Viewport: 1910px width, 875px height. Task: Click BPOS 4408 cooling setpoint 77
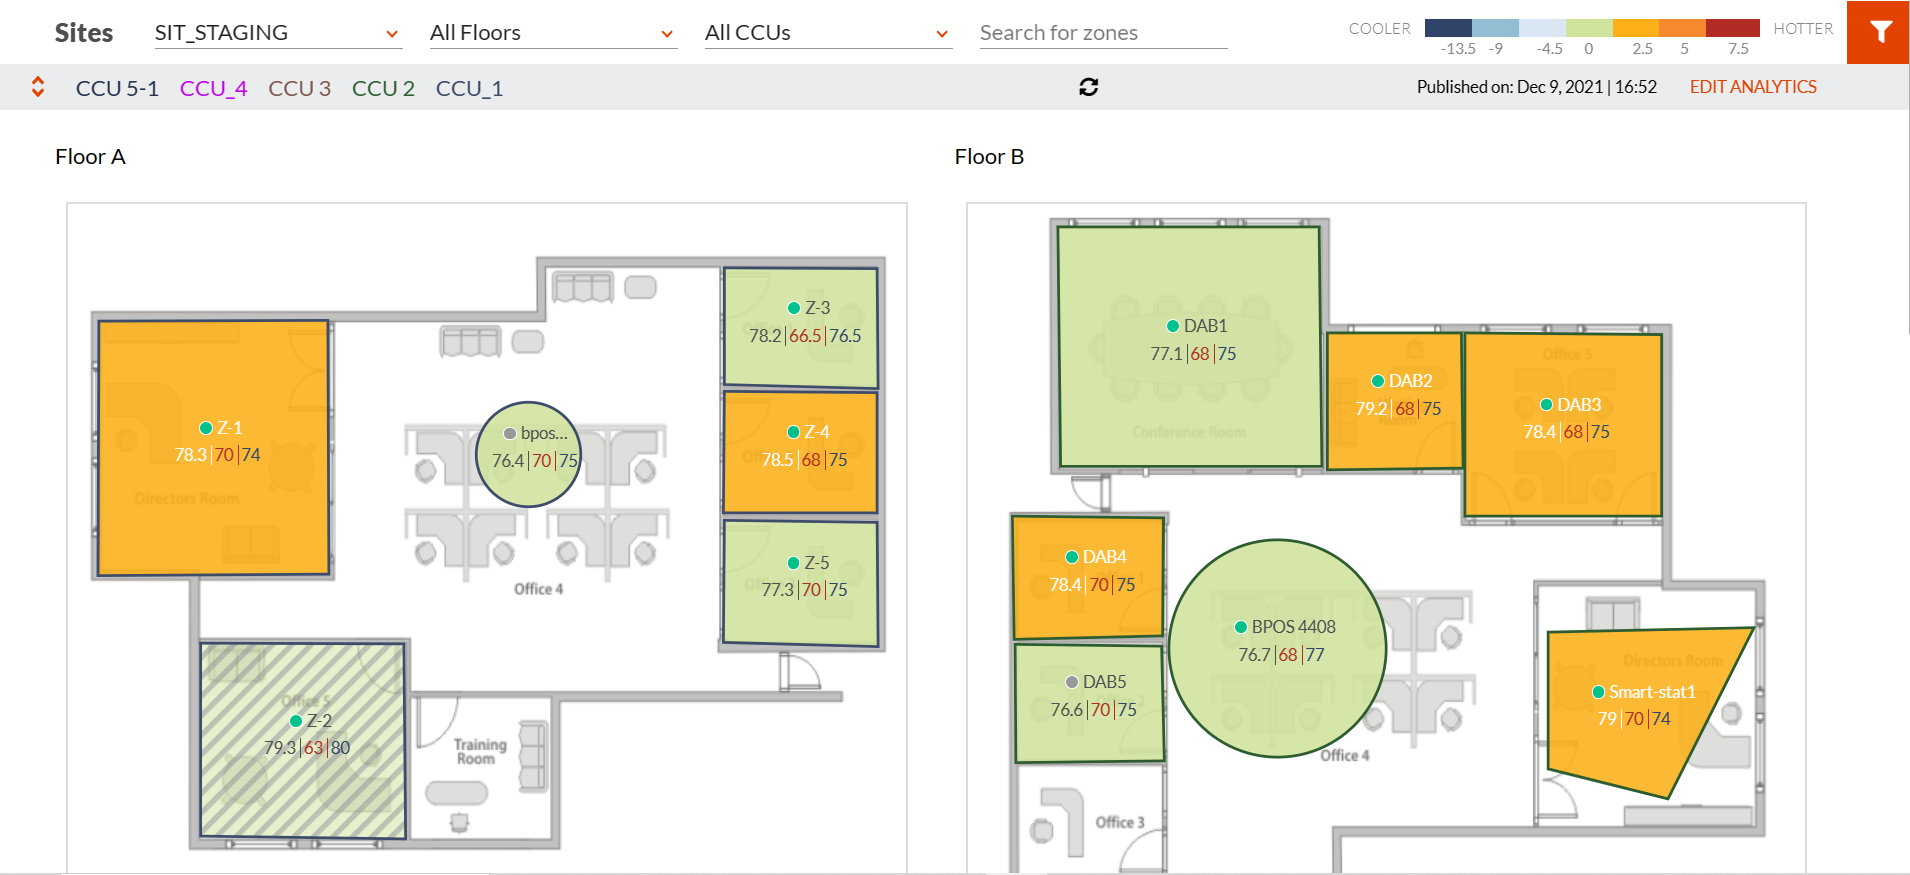(x=1315, y=655)
